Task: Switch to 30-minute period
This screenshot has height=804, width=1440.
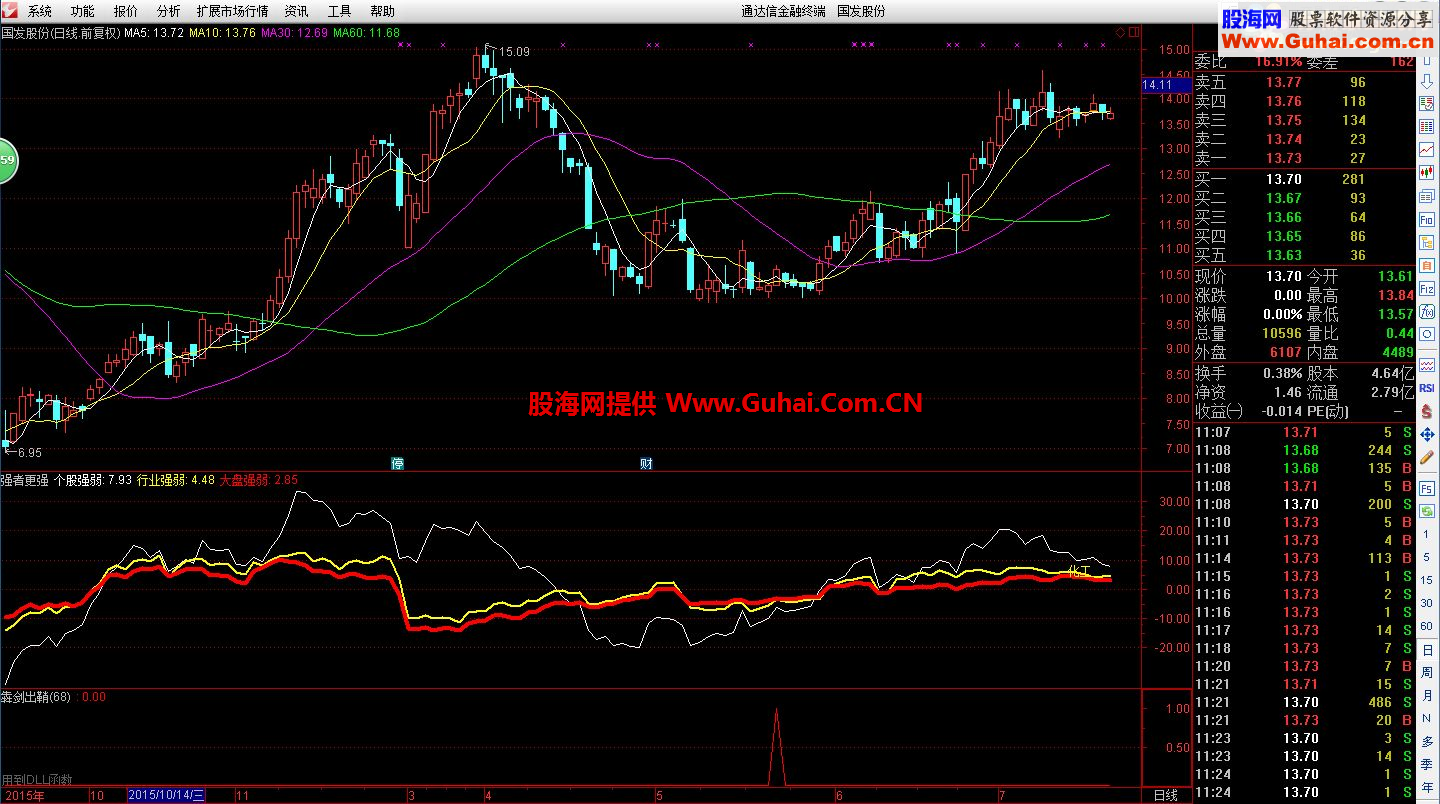Action: tap(1427, 602)
